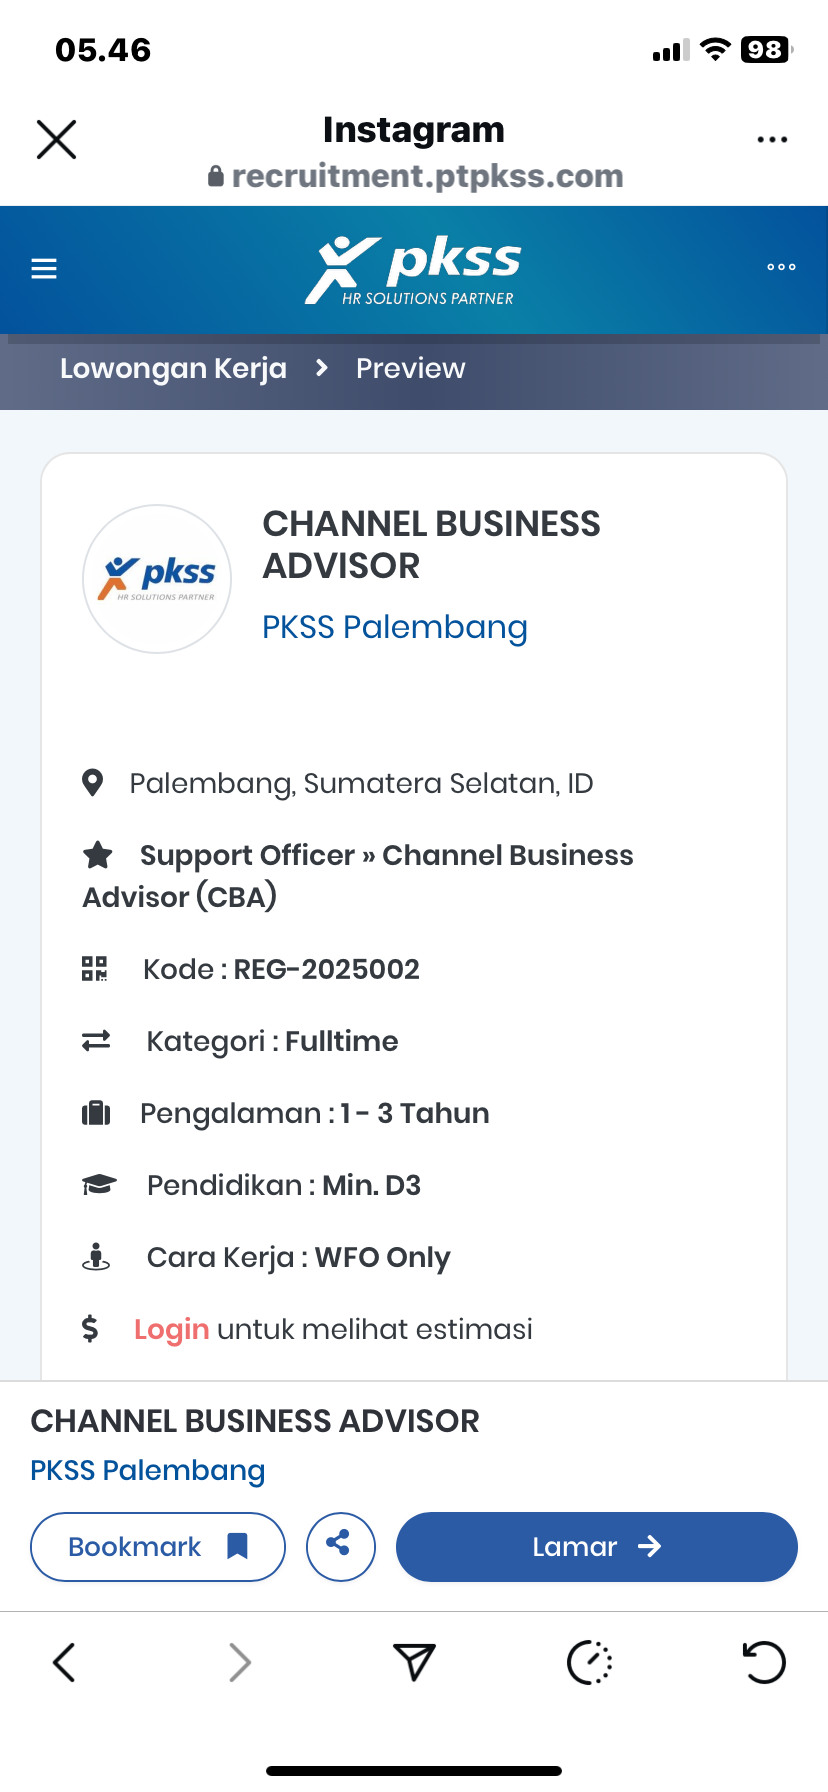The image size is (828, 1792).
Task: Toggle Bookmark for this job
Action: [158, 1547]
